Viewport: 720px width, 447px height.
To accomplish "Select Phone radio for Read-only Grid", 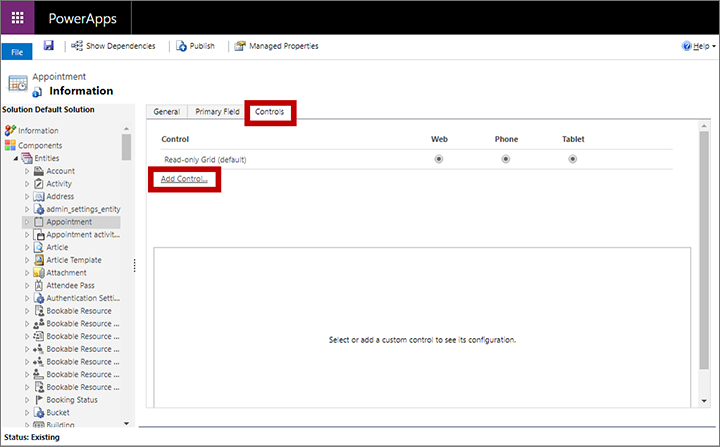I will tap(506, 159).
